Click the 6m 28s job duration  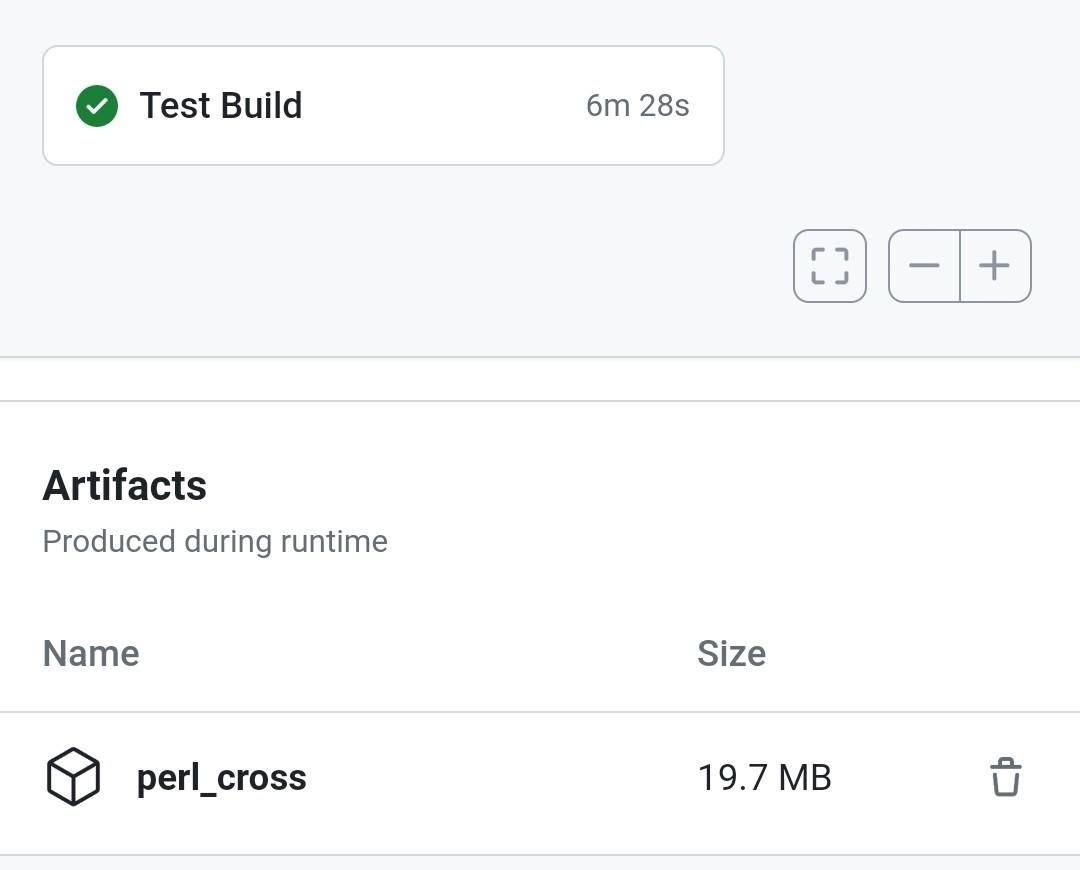click(637, 105)
